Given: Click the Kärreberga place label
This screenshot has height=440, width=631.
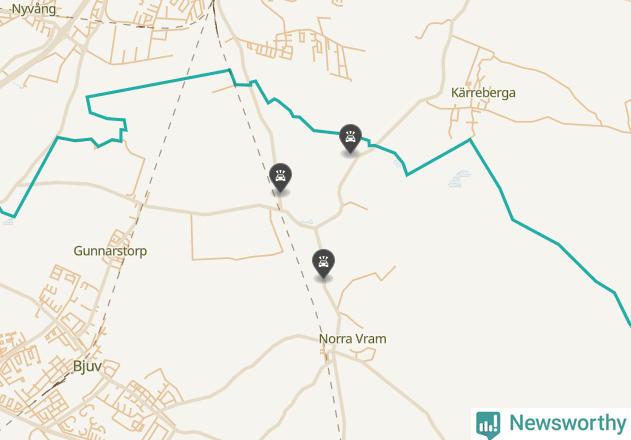Looking at the screenshot, I should tap(483, 93).
